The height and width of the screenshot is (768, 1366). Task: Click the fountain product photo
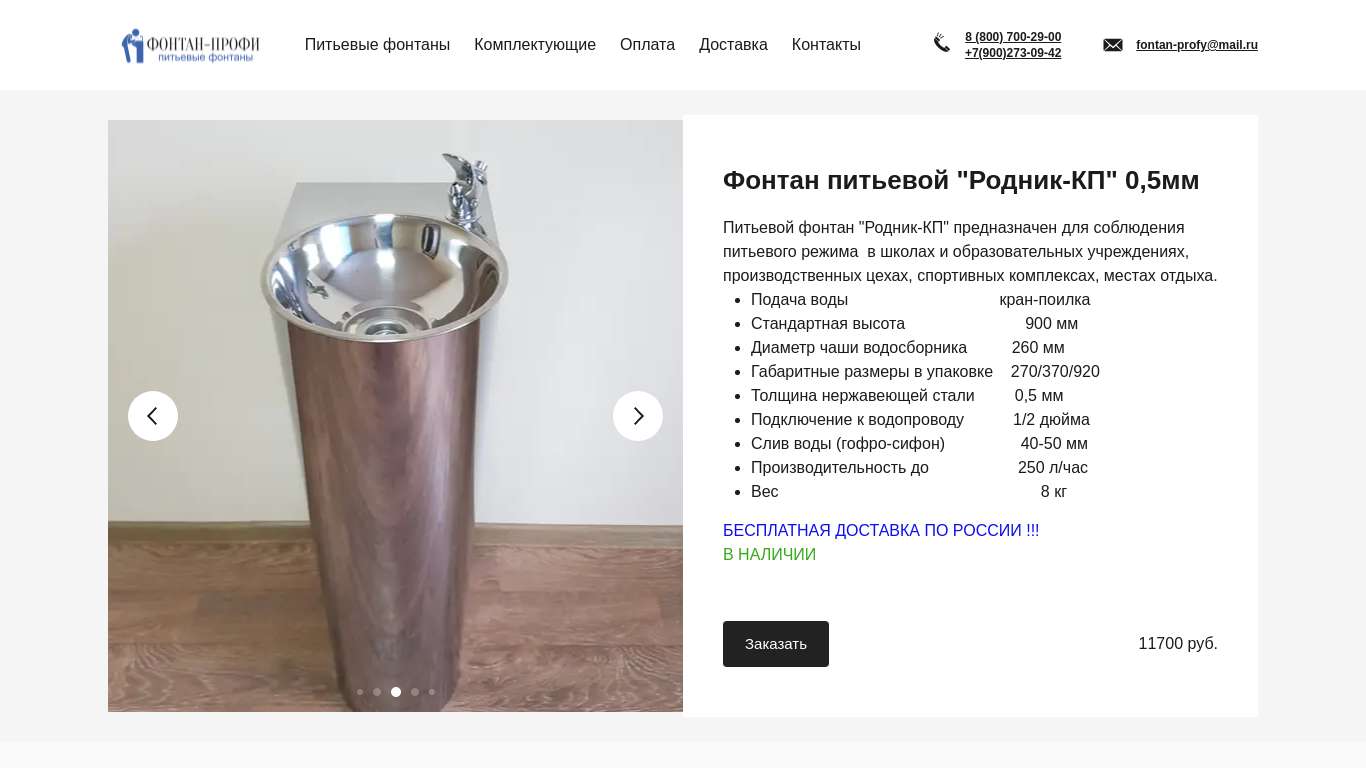395,416
